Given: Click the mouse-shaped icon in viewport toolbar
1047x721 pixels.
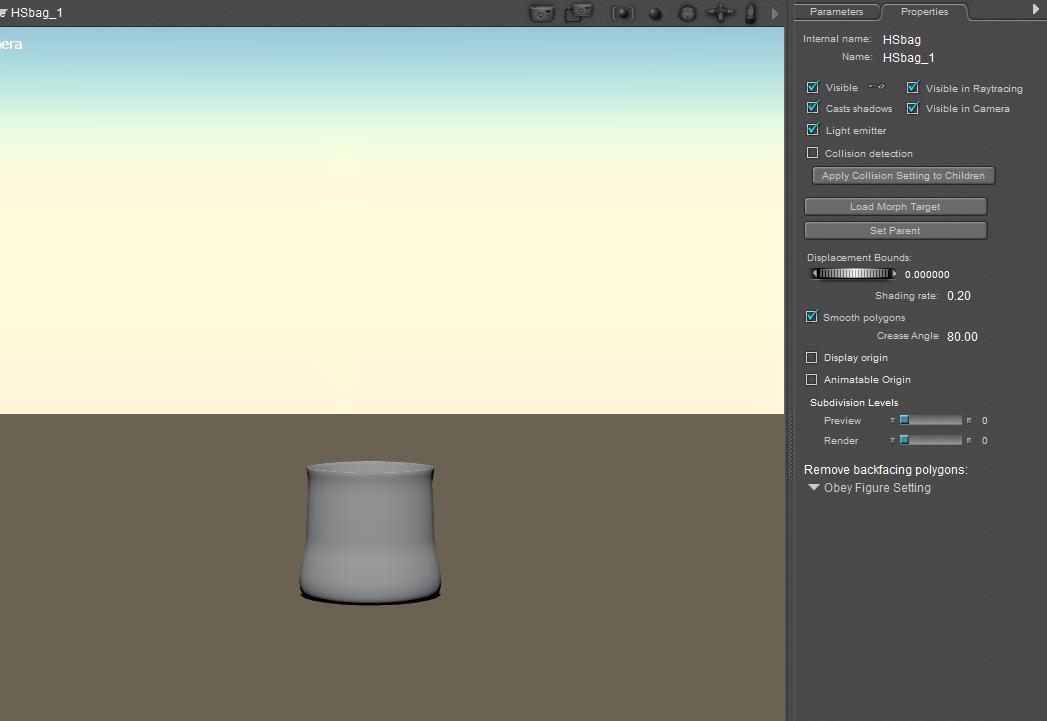Looking at the screenshot, I should click(750, 14).
